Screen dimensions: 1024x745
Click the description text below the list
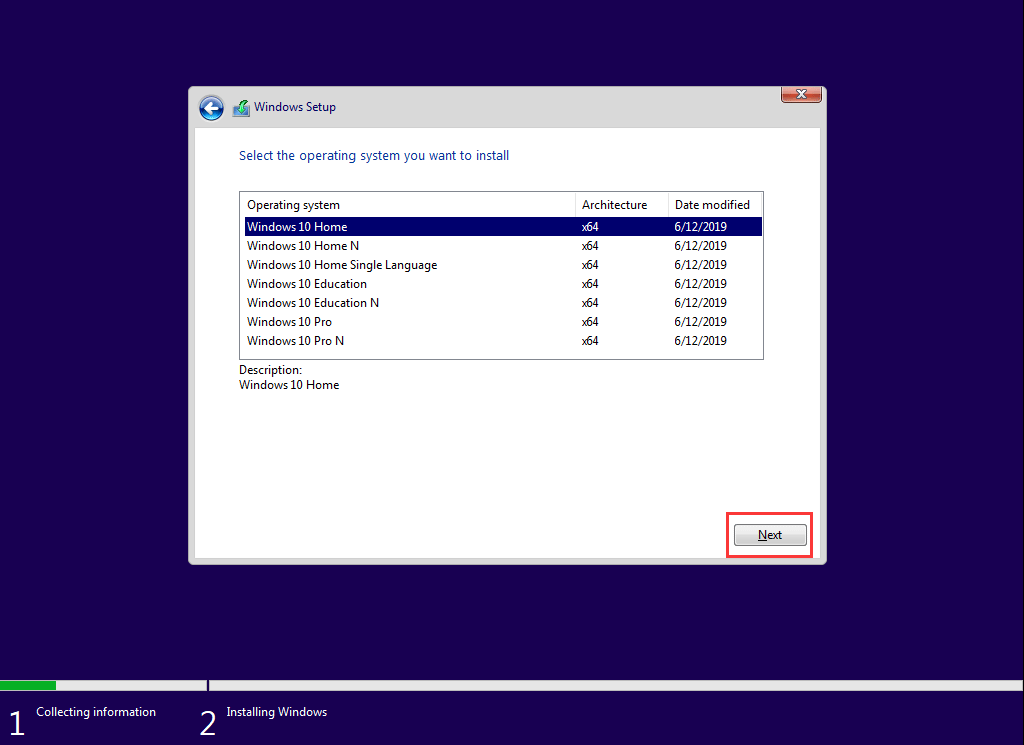coord(289,385)
